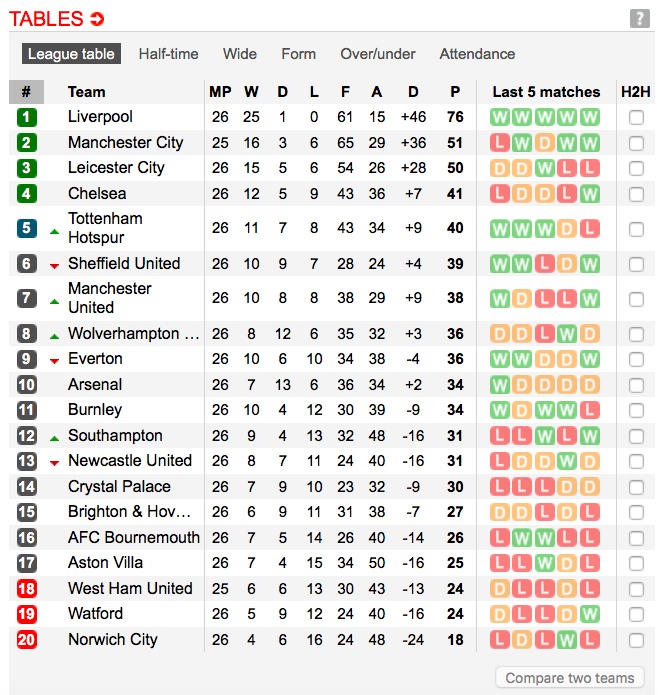Open the question mark help icon
Screen dimensions: 658x695
click(639, 19)
